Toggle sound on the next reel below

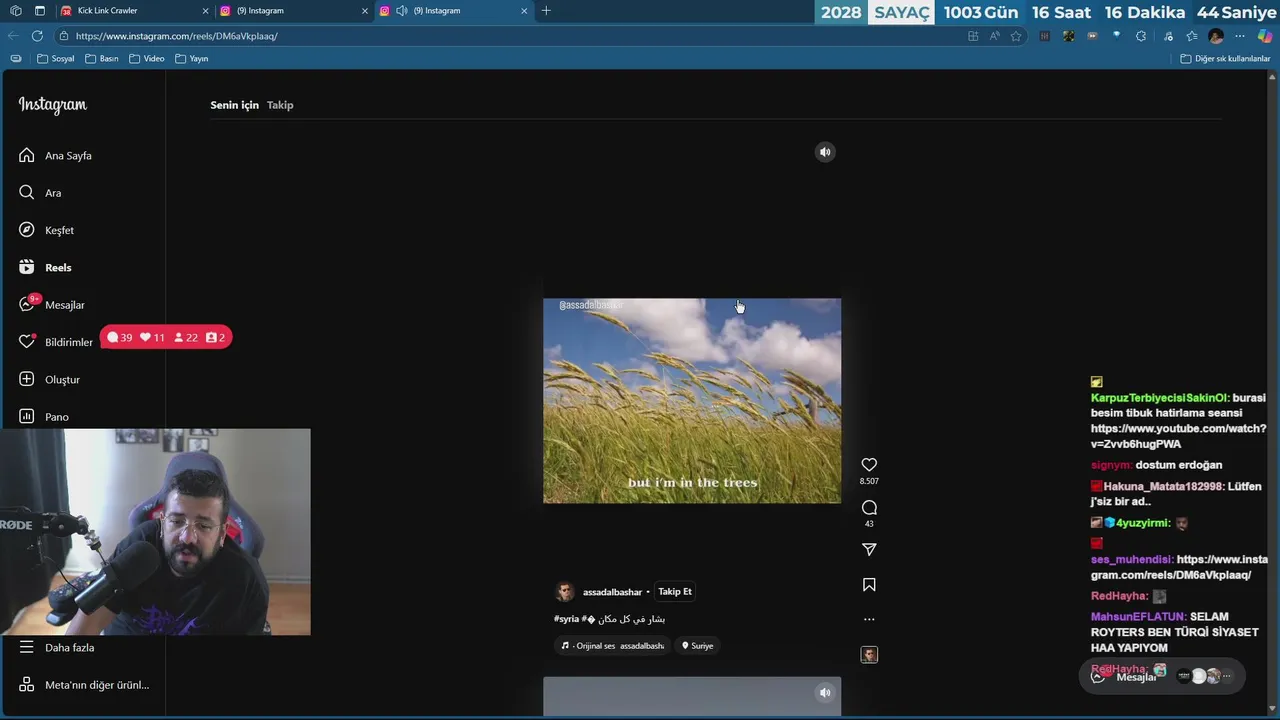coord(825,692)
